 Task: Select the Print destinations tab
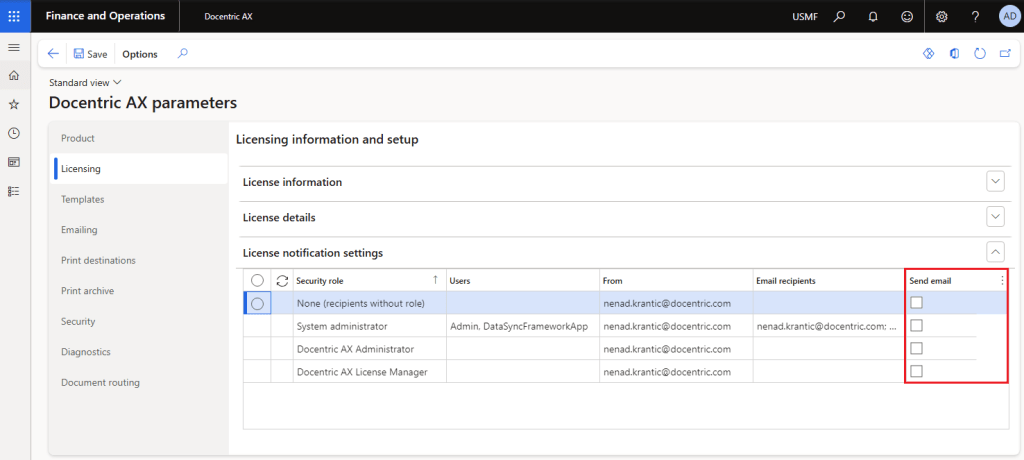point(139,260)
